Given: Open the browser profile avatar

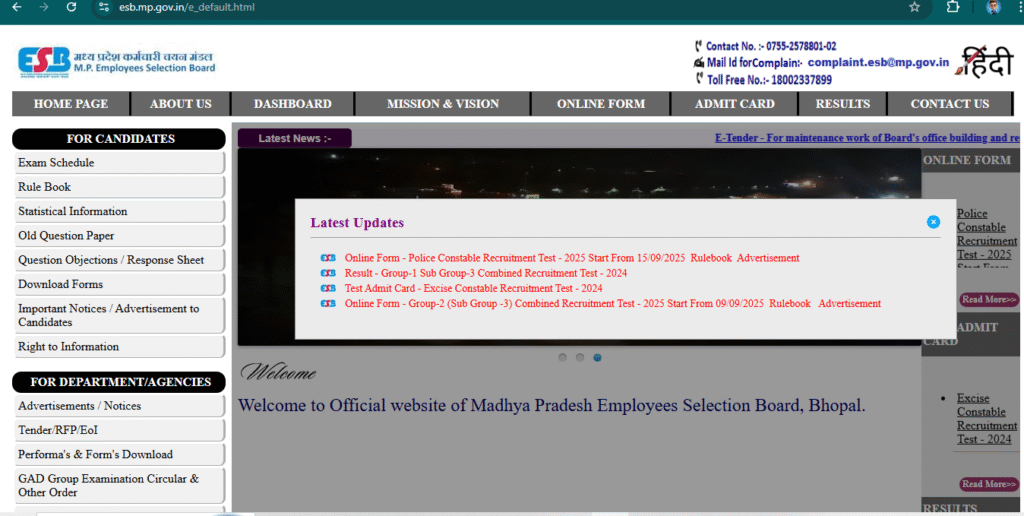Looking at the screenshot, I should 993,7.
